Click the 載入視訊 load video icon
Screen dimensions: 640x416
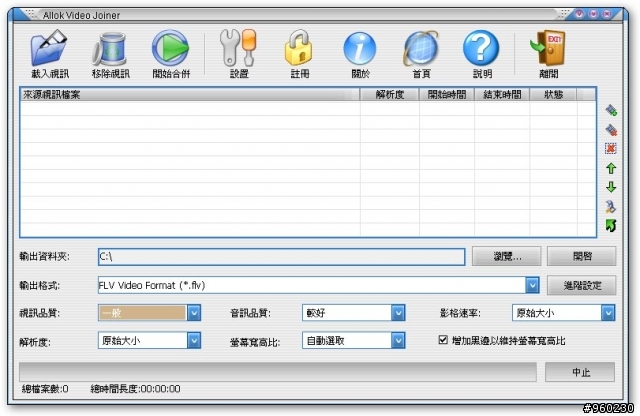pos(49,48)
